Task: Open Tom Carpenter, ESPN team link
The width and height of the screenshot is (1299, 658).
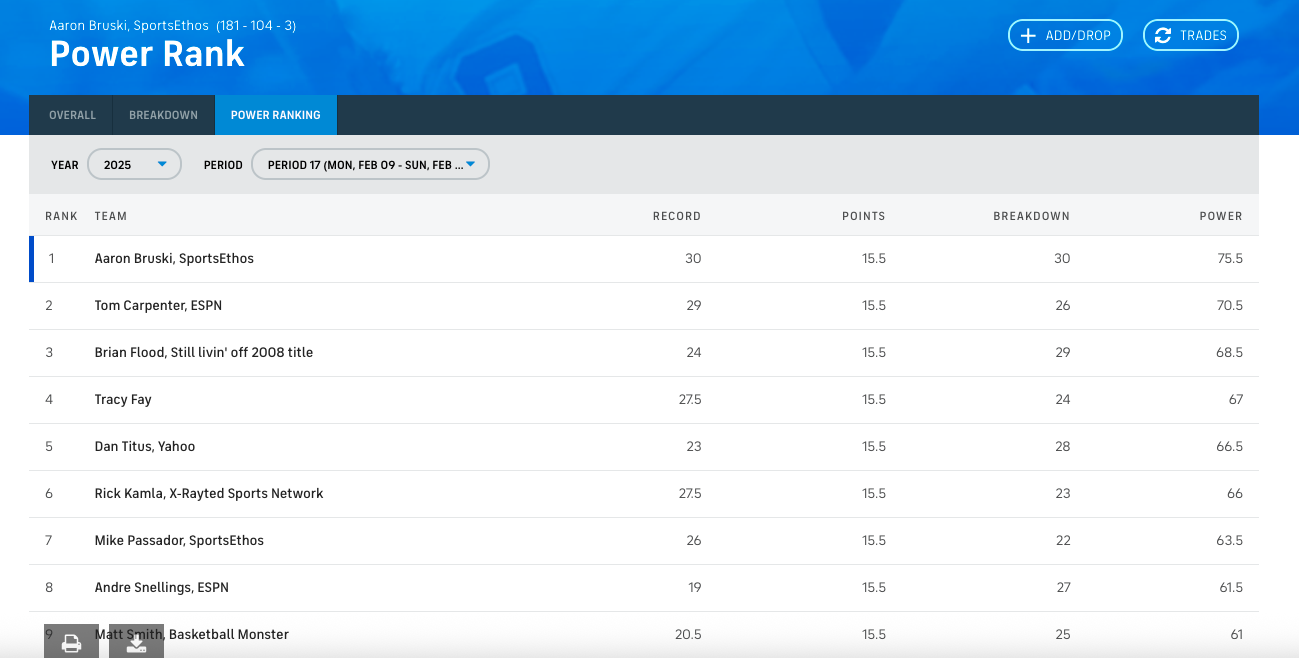Action: (x=158, y=305)
